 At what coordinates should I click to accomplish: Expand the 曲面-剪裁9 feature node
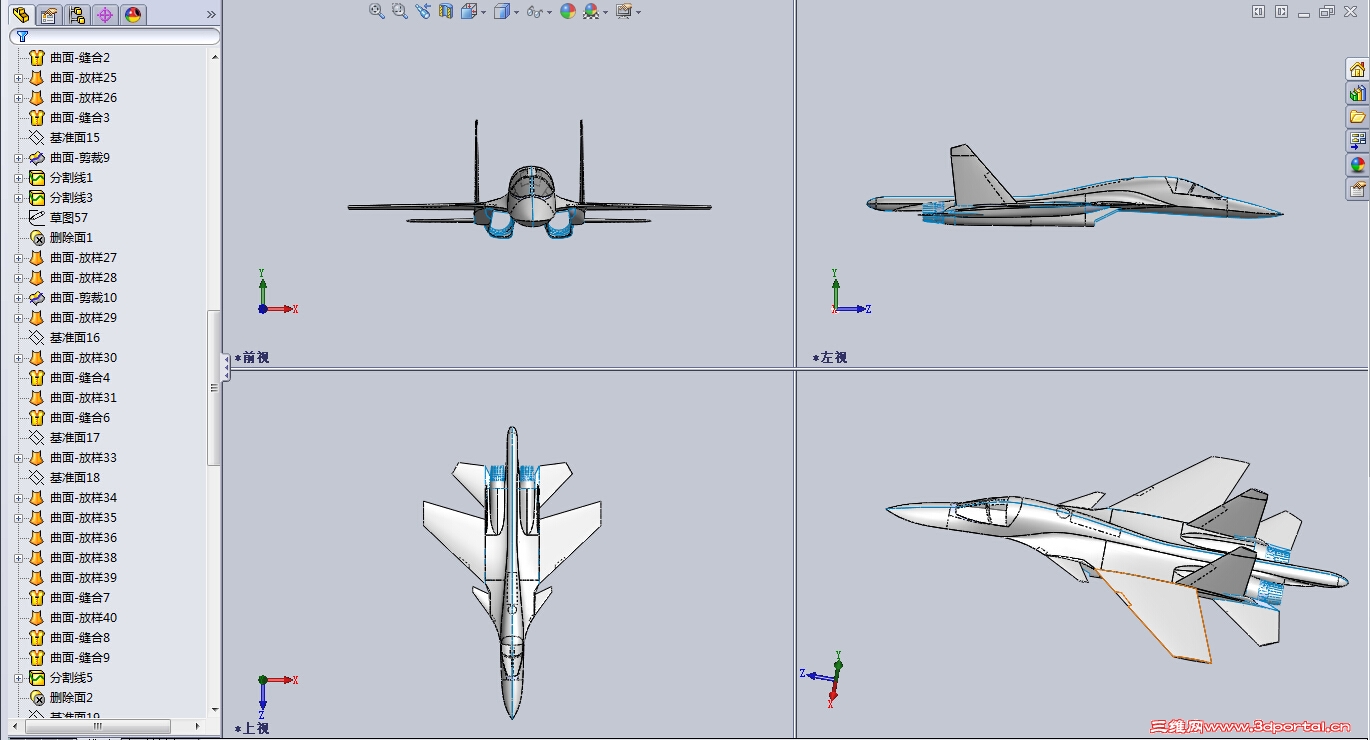(x=18, y=158)
